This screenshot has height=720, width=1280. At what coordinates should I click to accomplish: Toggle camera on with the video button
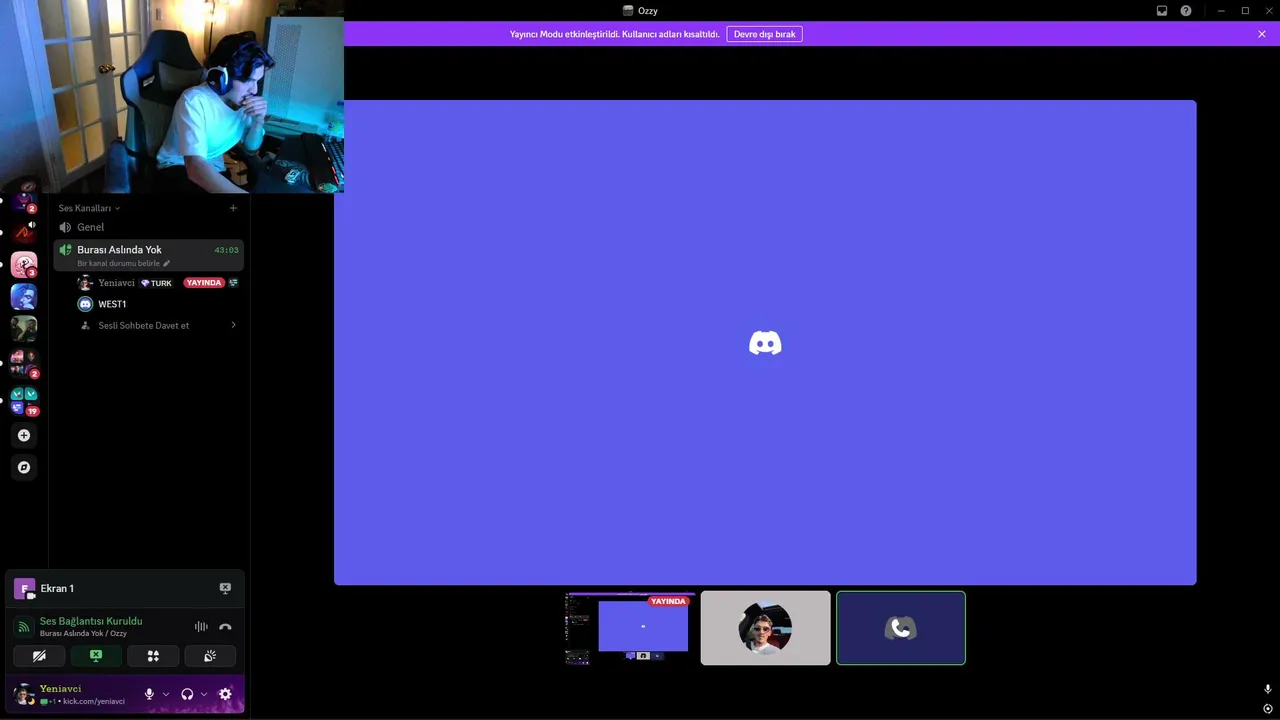[x=39, y=656]
